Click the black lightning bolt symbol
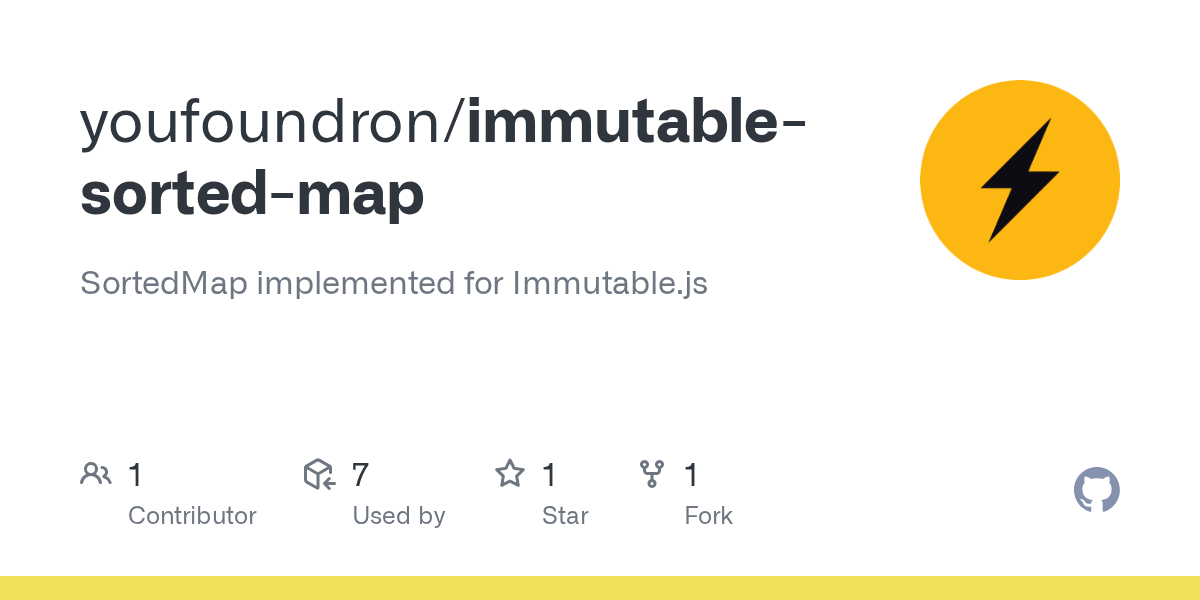Viewport: 1200px width, 600px height. 1020,180
